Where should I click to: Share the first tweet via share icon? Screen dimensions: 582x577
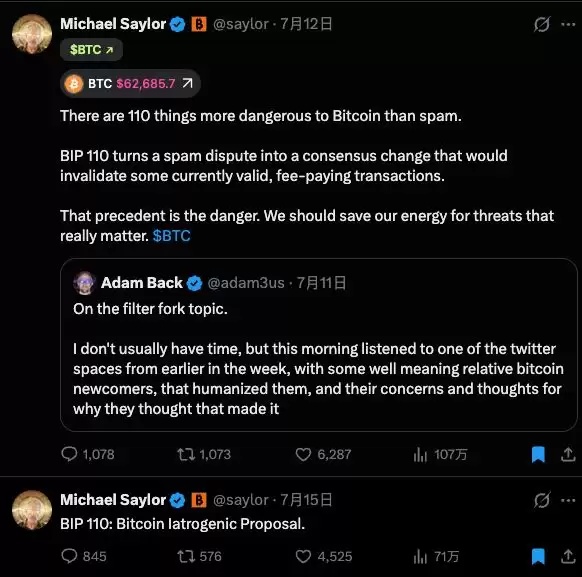(x=568, y=454)
